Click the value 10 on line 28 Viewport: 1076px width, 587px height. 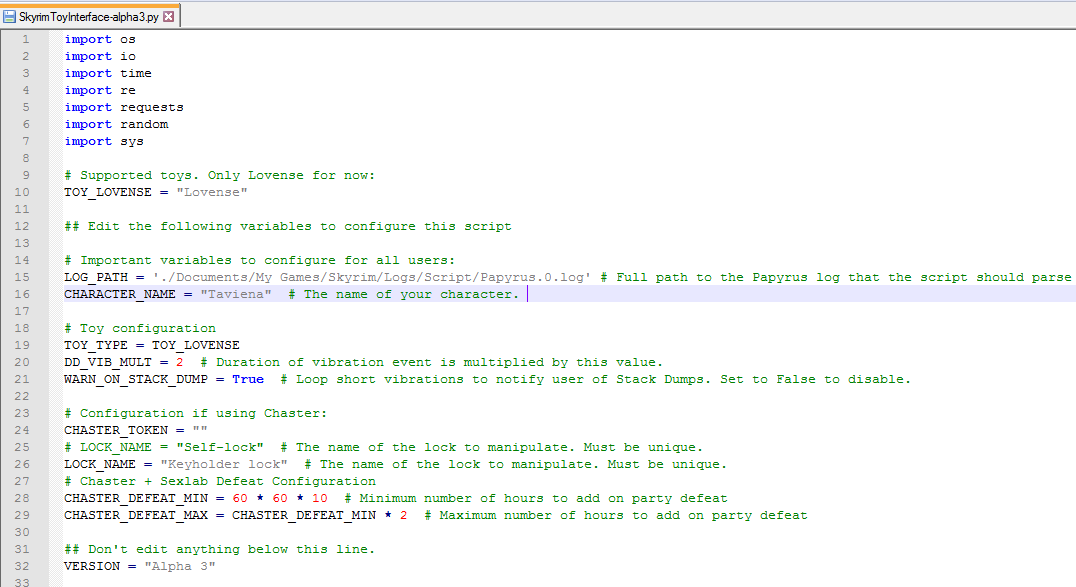[320, 498]
